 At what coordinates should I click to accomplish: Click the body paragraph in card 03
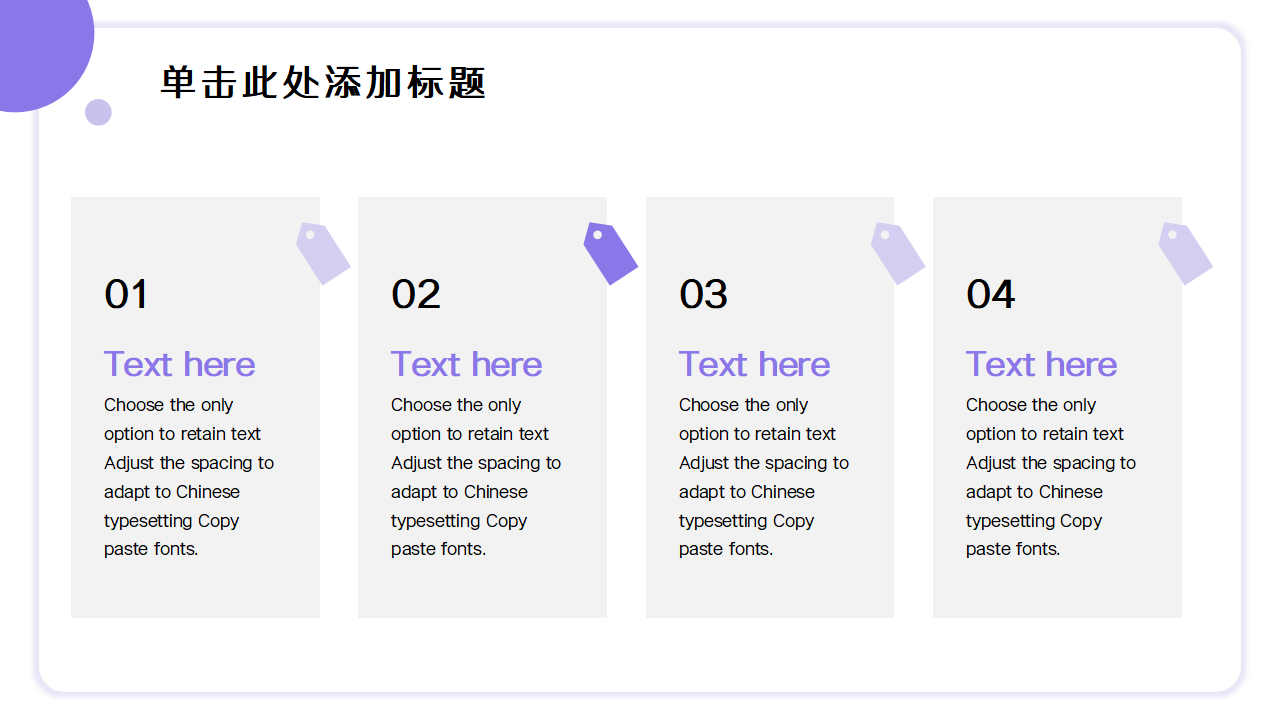tap(763, 477)
